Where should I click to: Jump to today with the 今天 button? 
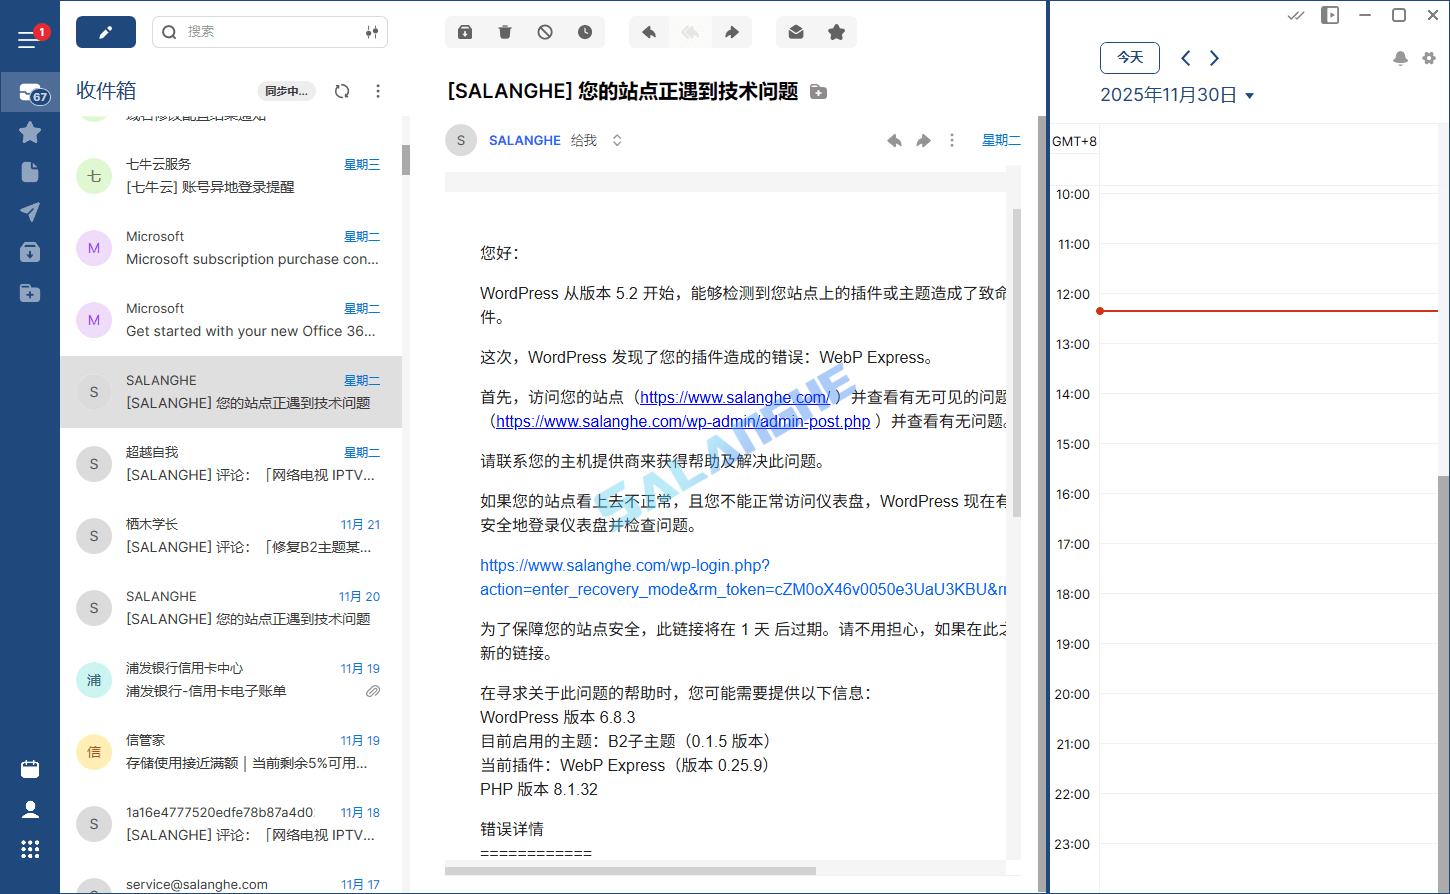(x=1129, y=58)
